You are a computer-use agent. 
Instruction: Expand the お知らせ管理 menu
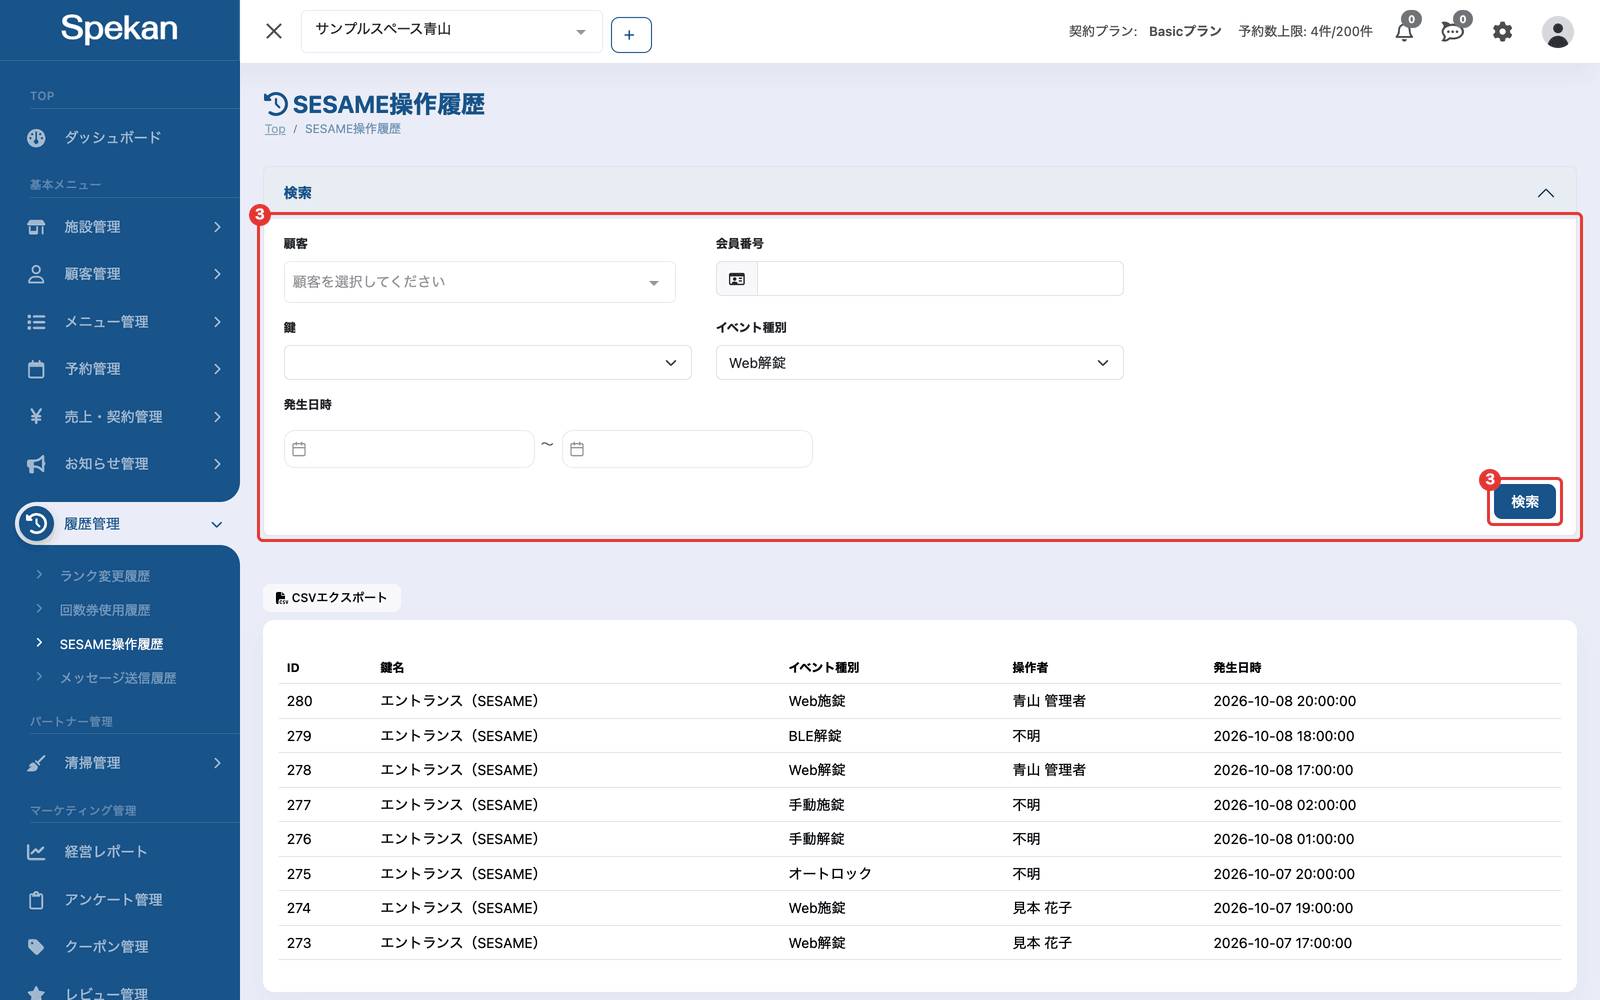pyautogui.click(x=120, y=464)
